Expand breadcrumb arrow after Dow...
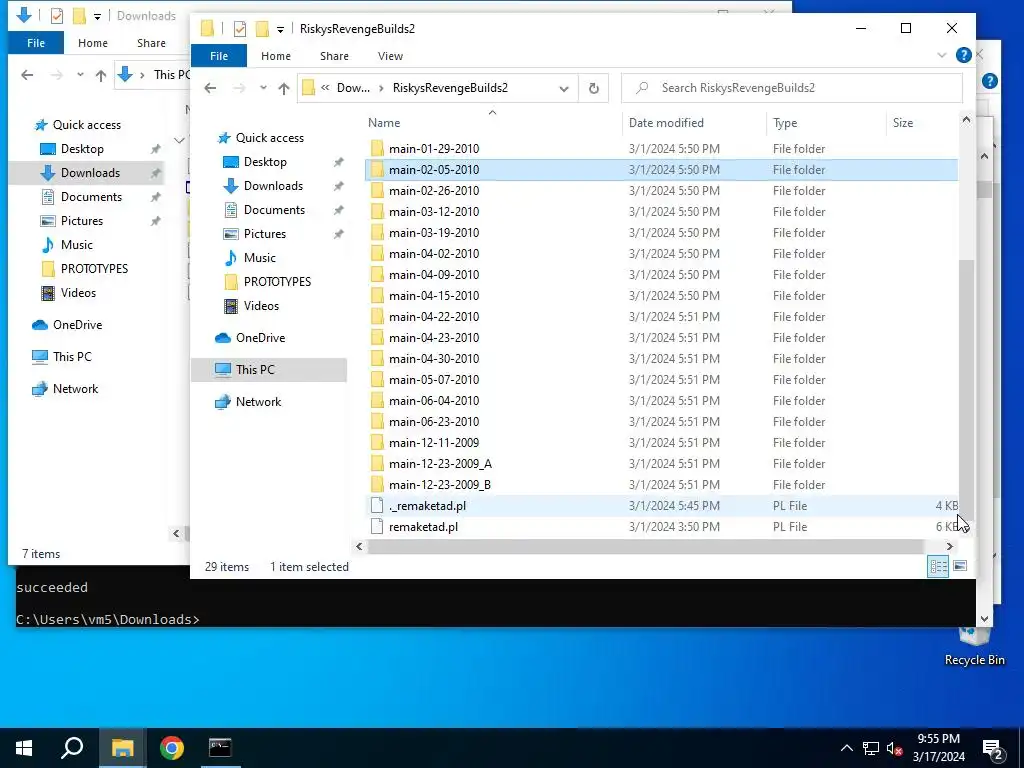Viewport: 1024px width, 768px height. tap(381, 88)
